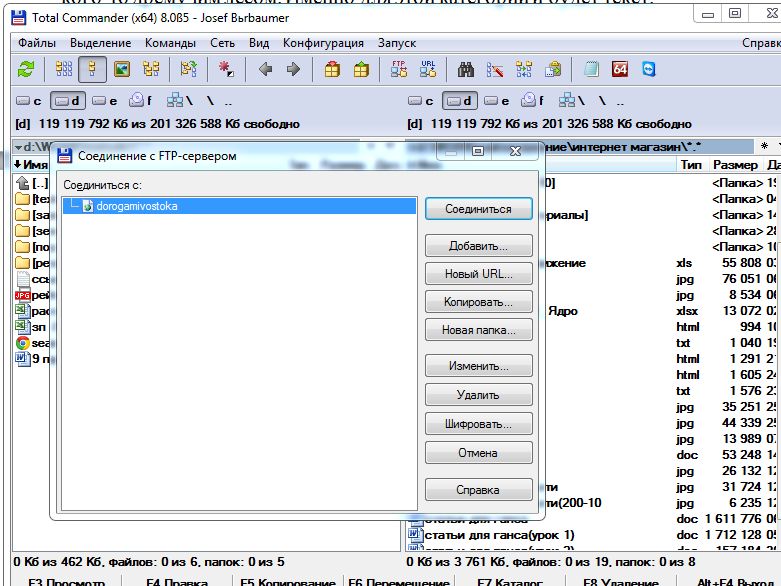Select optical drive f in left panel
781x586 pixels.
pos(140,101)
